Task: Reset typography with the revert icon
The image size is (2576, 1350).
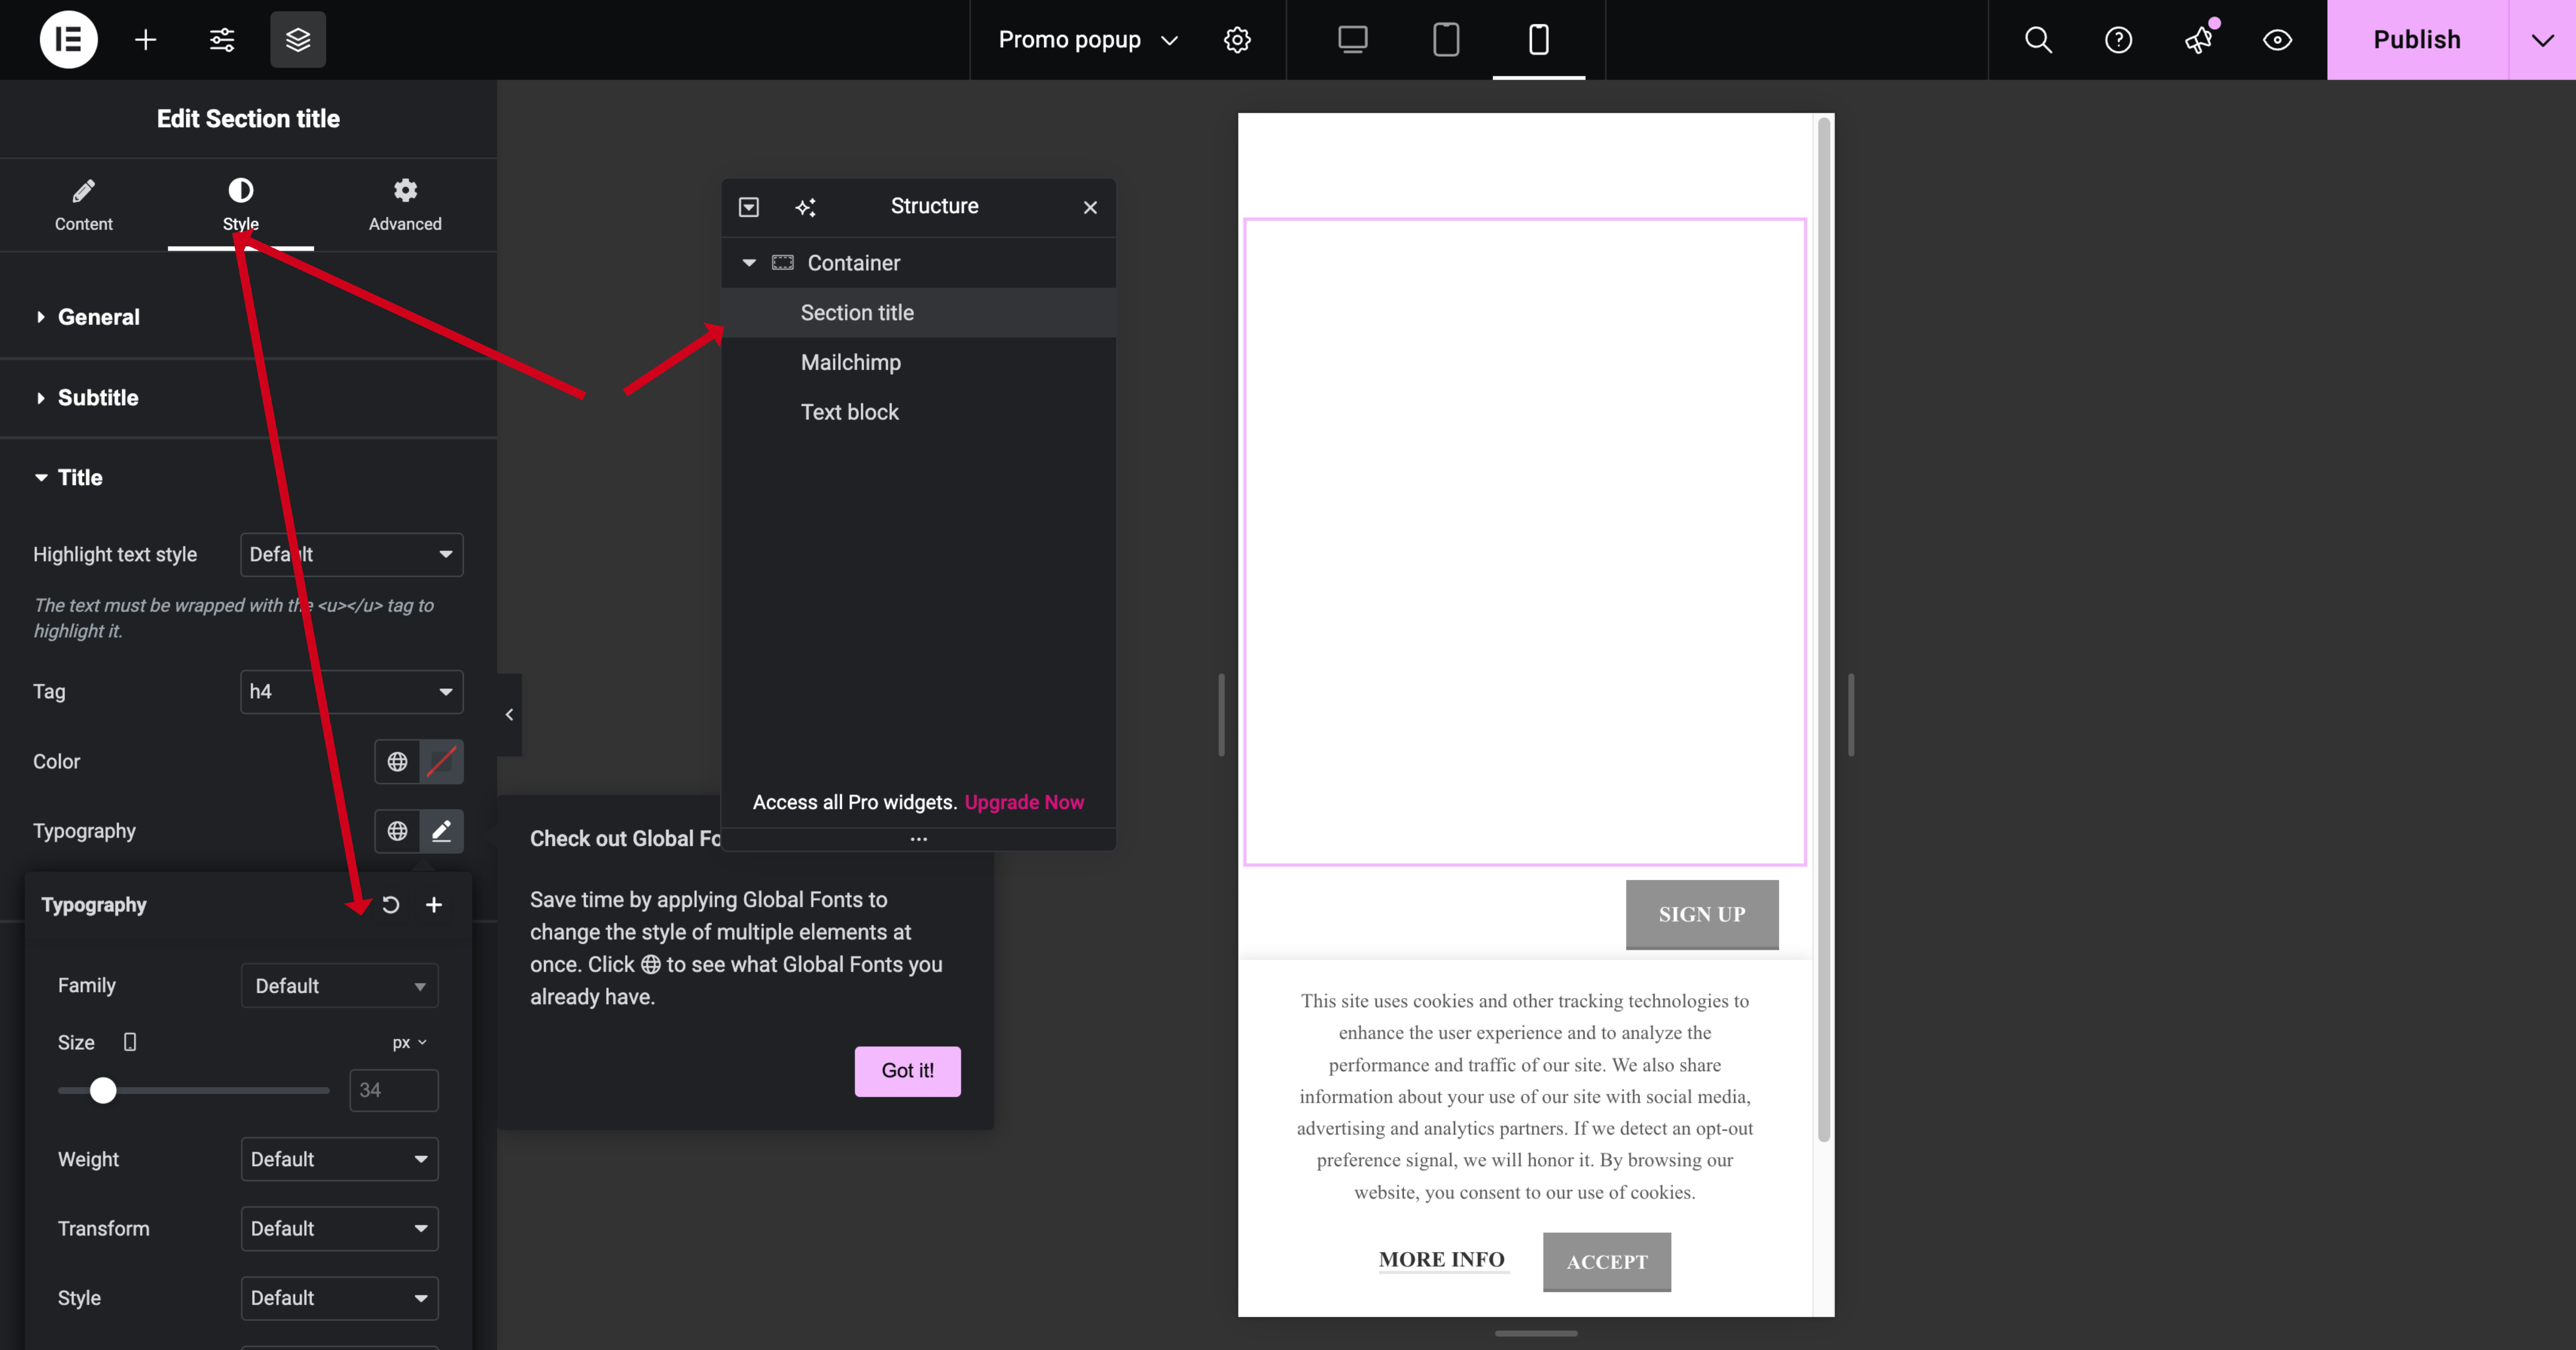Action: coord(391,905)
